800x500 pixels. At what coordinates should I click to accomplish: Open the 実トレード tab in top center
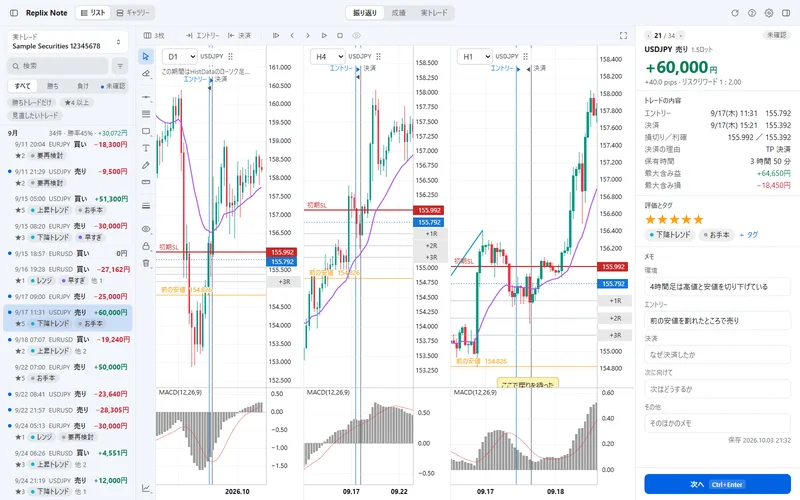pyautogui.click(x=434, y=13)
